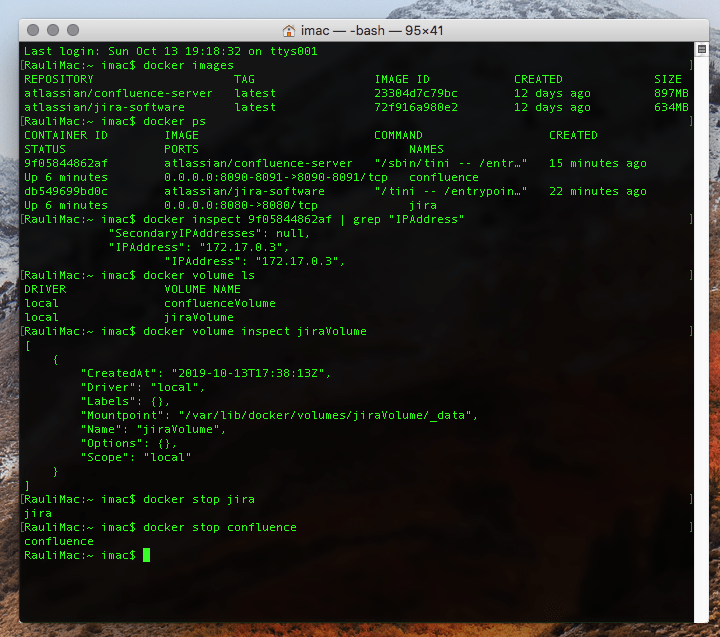Select image ID 23304d7c79bc
Screen dimensions: 720x637
point(416,93)
